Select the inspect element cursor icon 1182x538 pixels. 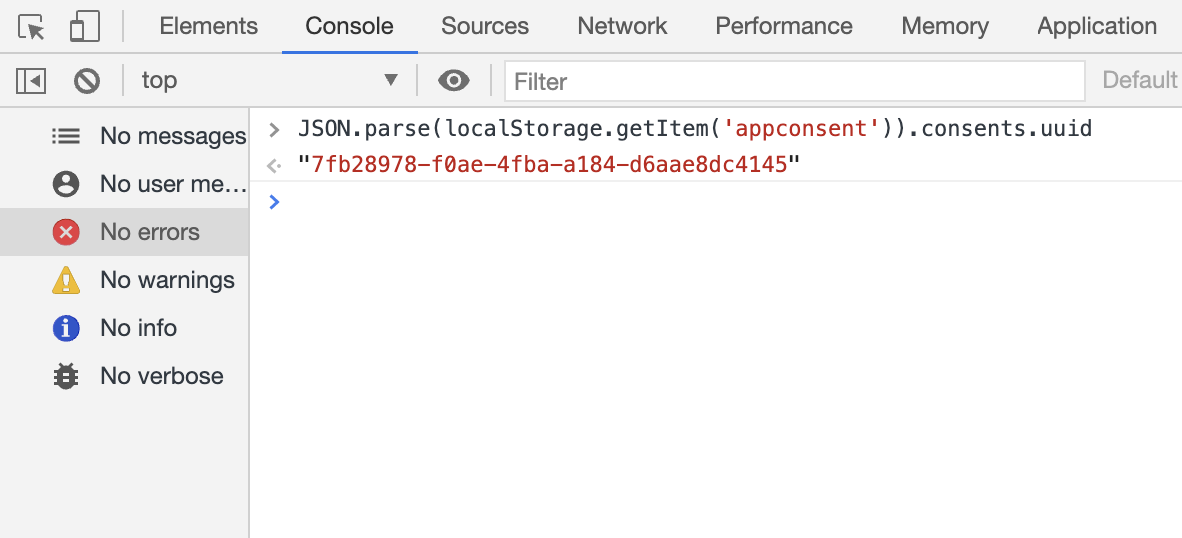[x=32, y=27]
